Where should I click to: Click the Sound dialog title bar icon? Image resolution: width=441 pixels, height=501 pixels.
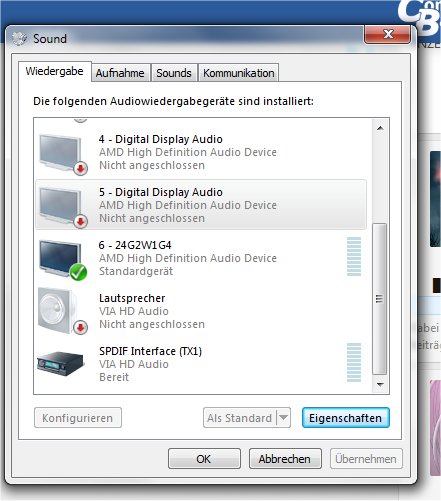19,39
